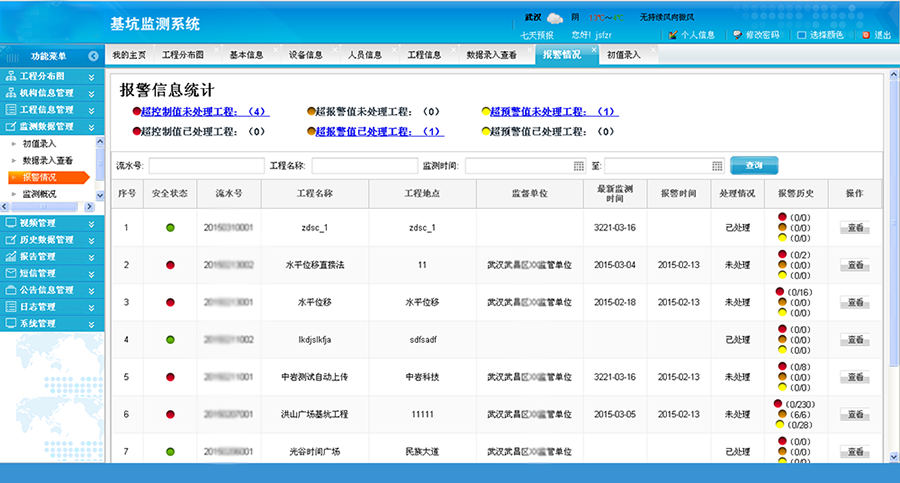
Task: Click the 报告管理 chart icon in sidebar
Action: coord(11,256)
